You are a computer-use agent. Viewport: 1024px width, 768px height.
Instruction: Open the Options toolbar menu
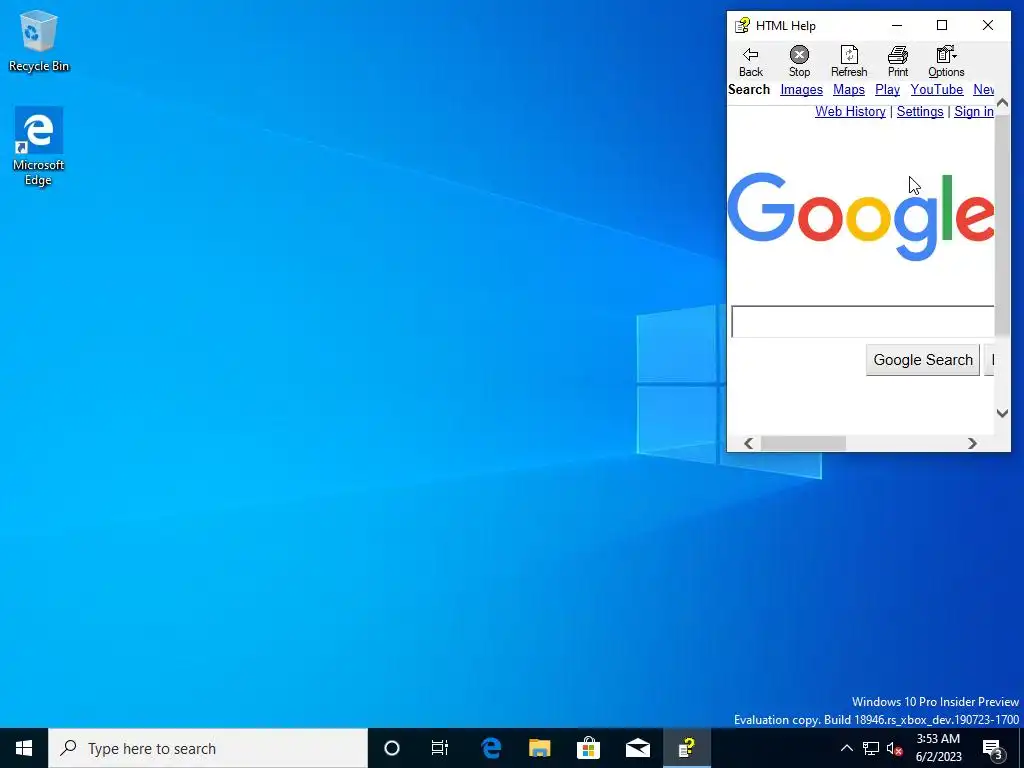point(946,61)
